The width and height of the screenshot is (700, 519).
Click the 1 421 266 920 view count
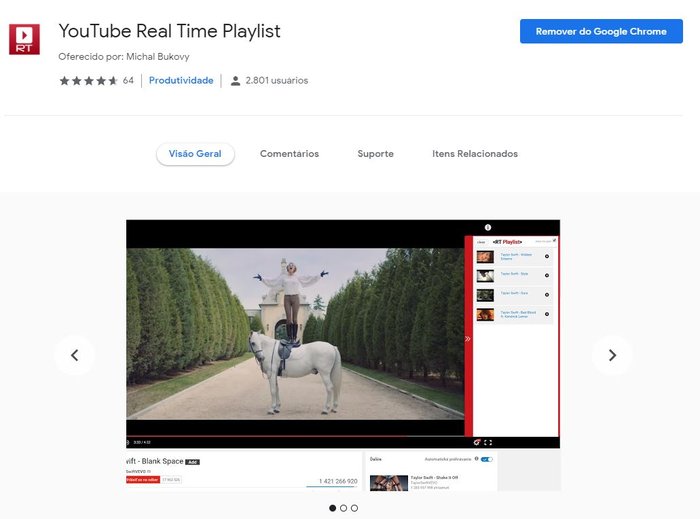pyautogui.click(x=338, y=481)
